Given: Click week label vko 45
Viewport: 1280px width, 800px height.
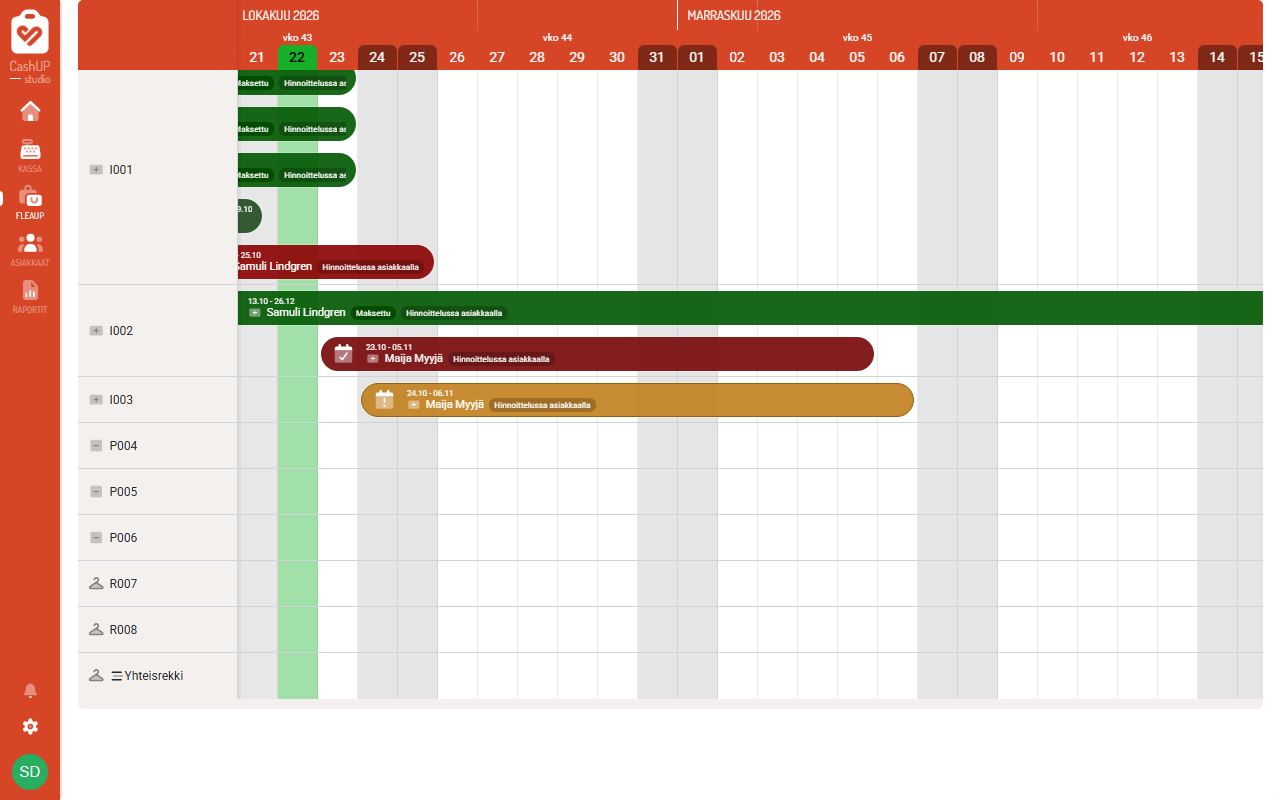Looking at the screenshot, I should (x=857, y=38).
